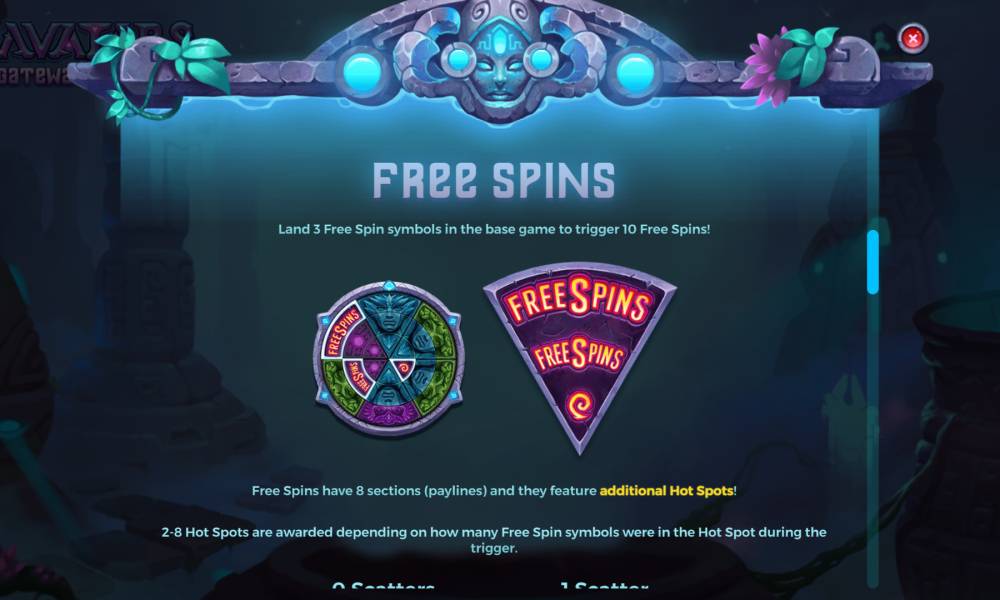This screenshot has width=1000, height=600.
Task: Click the blue scrollbar thumb
Action: (872, 262)
